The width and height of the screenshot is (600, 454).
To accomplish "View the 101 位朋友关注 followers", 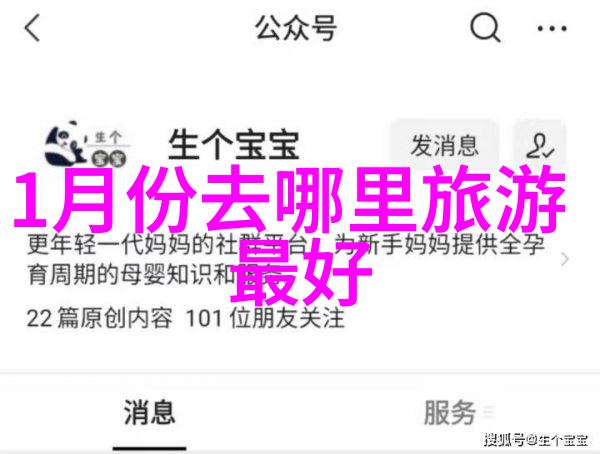I will coord(265,318).
